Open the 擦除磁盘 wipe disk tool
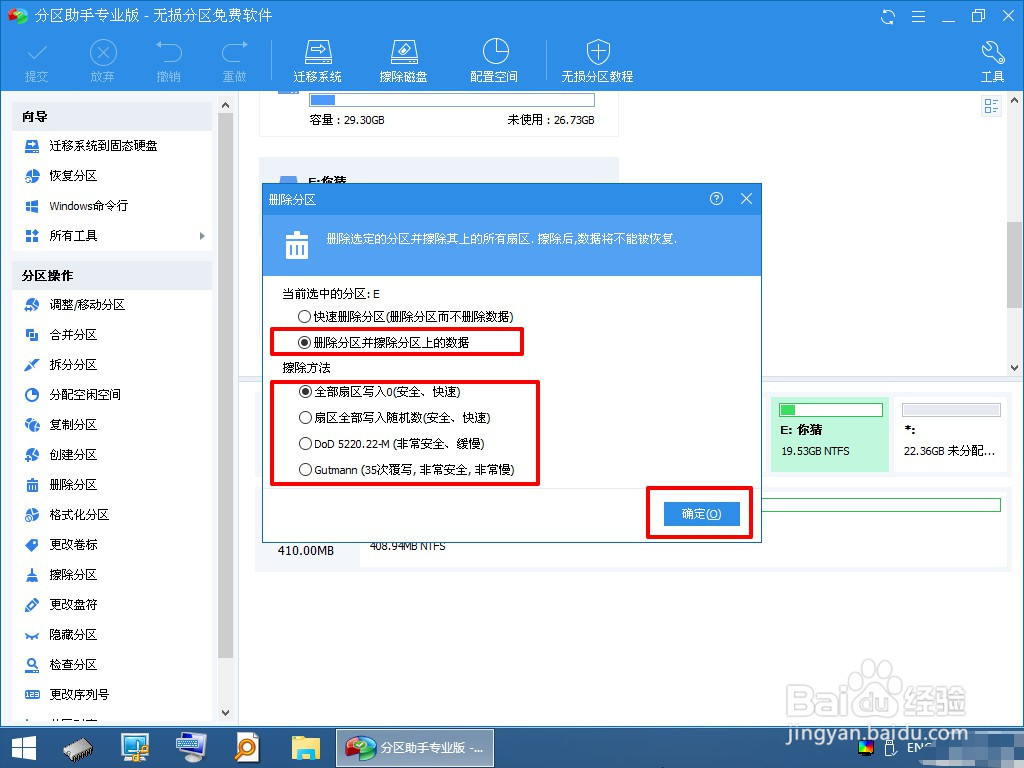This screenshot has height=768, width=1024. click(x=404, y=62)
